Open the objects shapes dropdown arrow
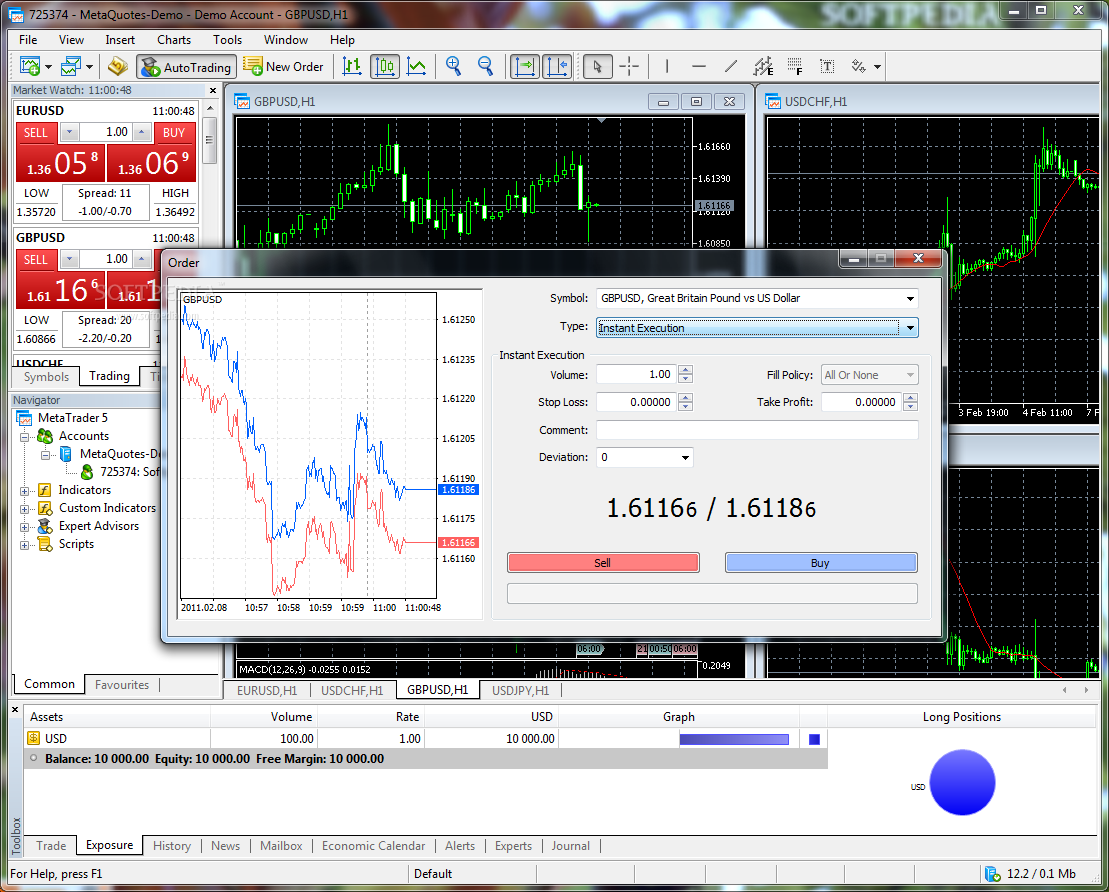1109x892 pixels. pos(878,67)
